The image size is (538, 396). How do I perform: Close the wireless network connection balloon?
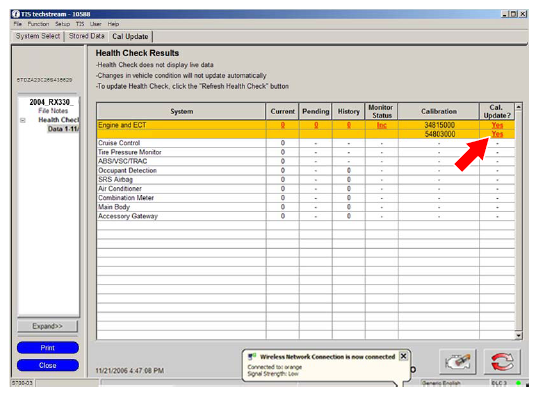click(404, 356)
